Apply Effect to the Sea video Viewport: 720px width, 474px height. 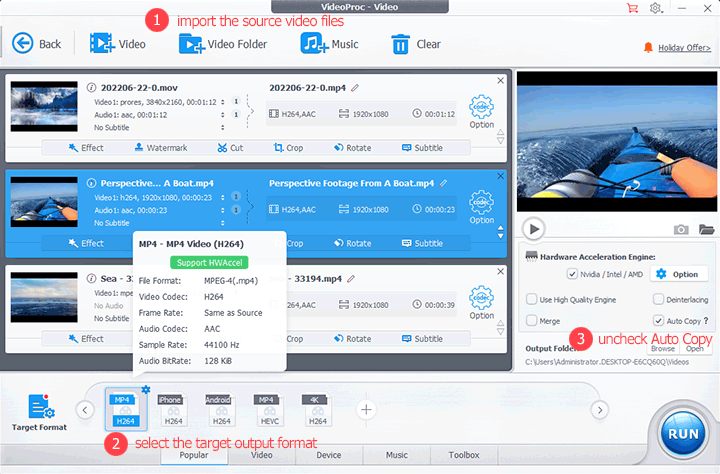point(86,339)
